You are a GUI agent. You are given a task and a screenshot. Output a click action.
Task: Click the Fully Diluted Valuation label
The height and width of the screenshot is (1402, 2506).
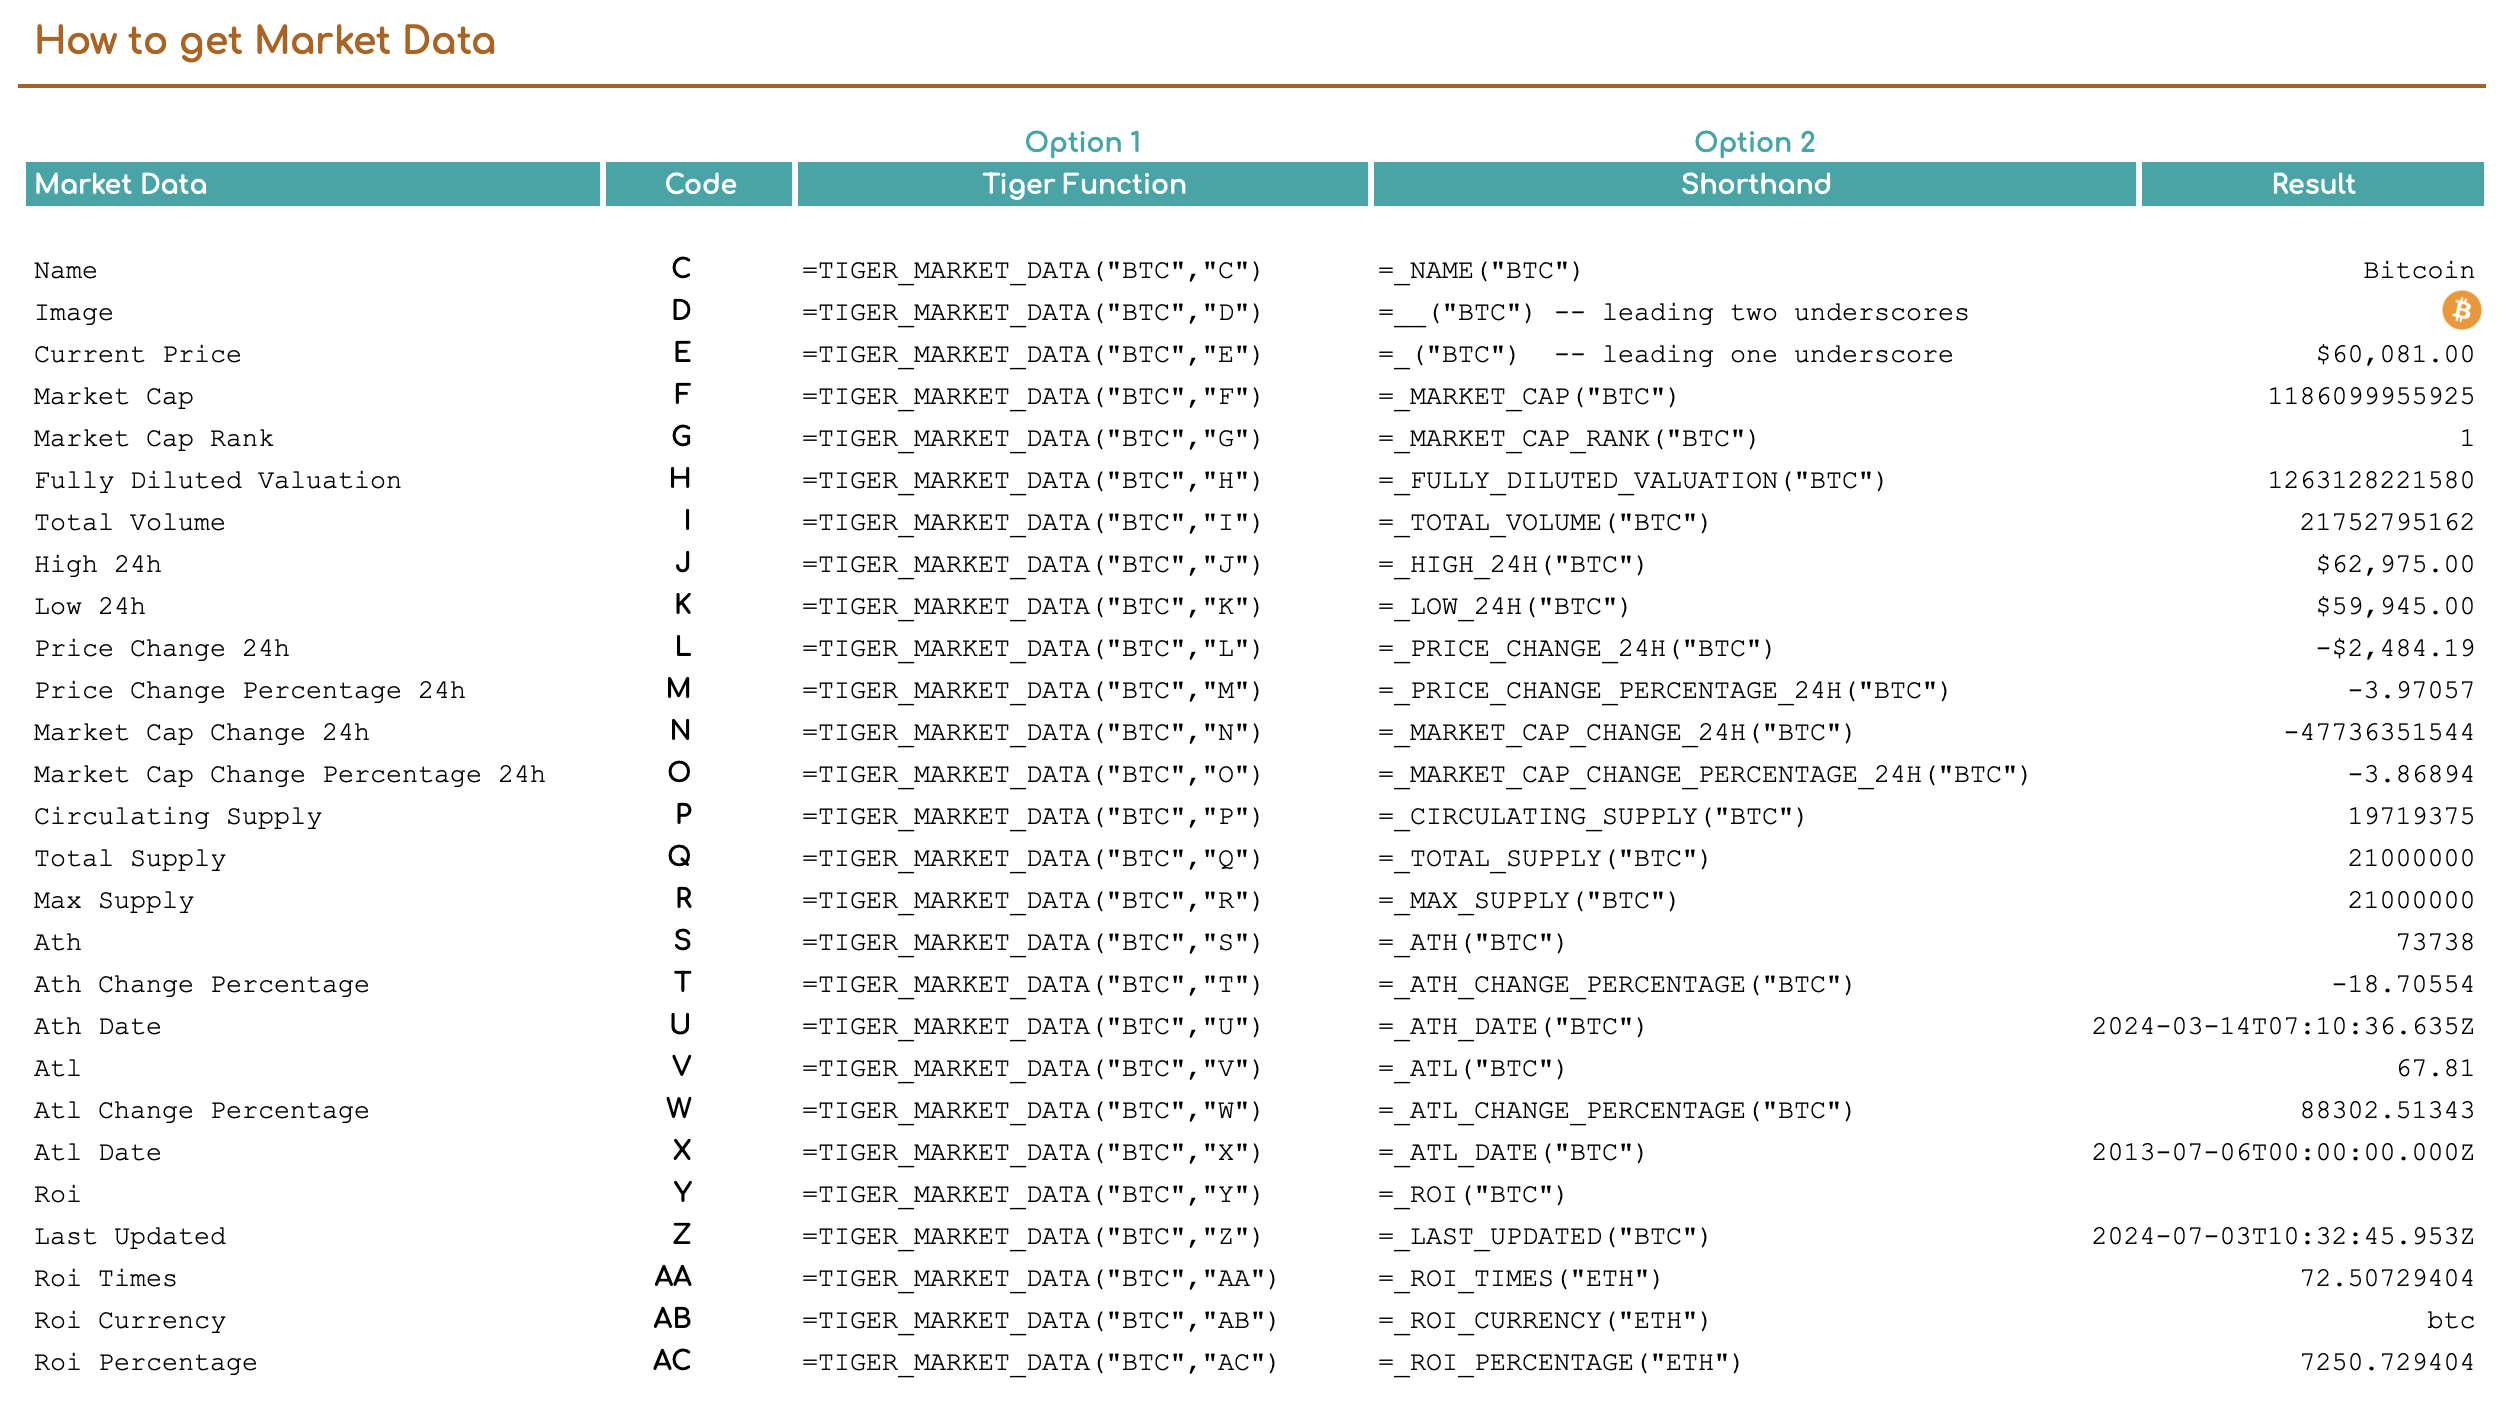pyautogui.click(x=218, y=480)
